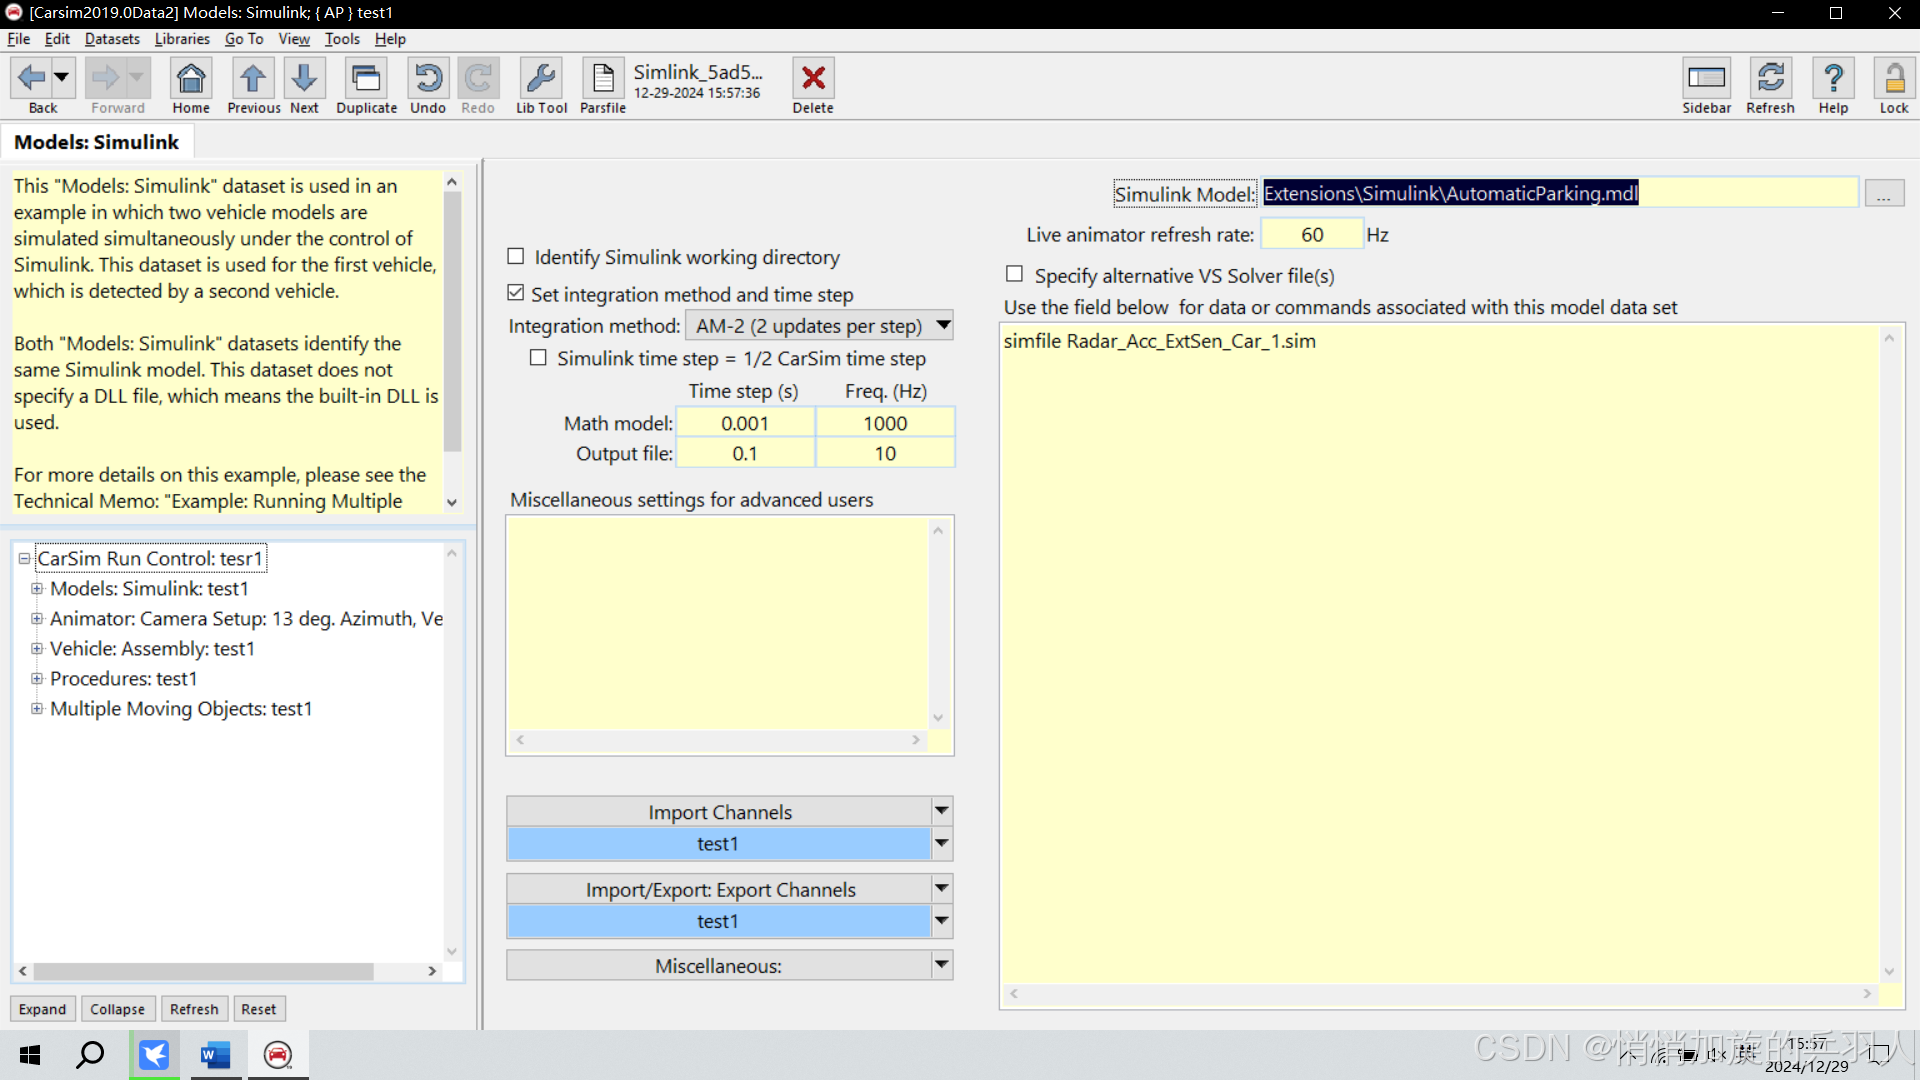Delete dataset with red X icon

coord(813,79)
